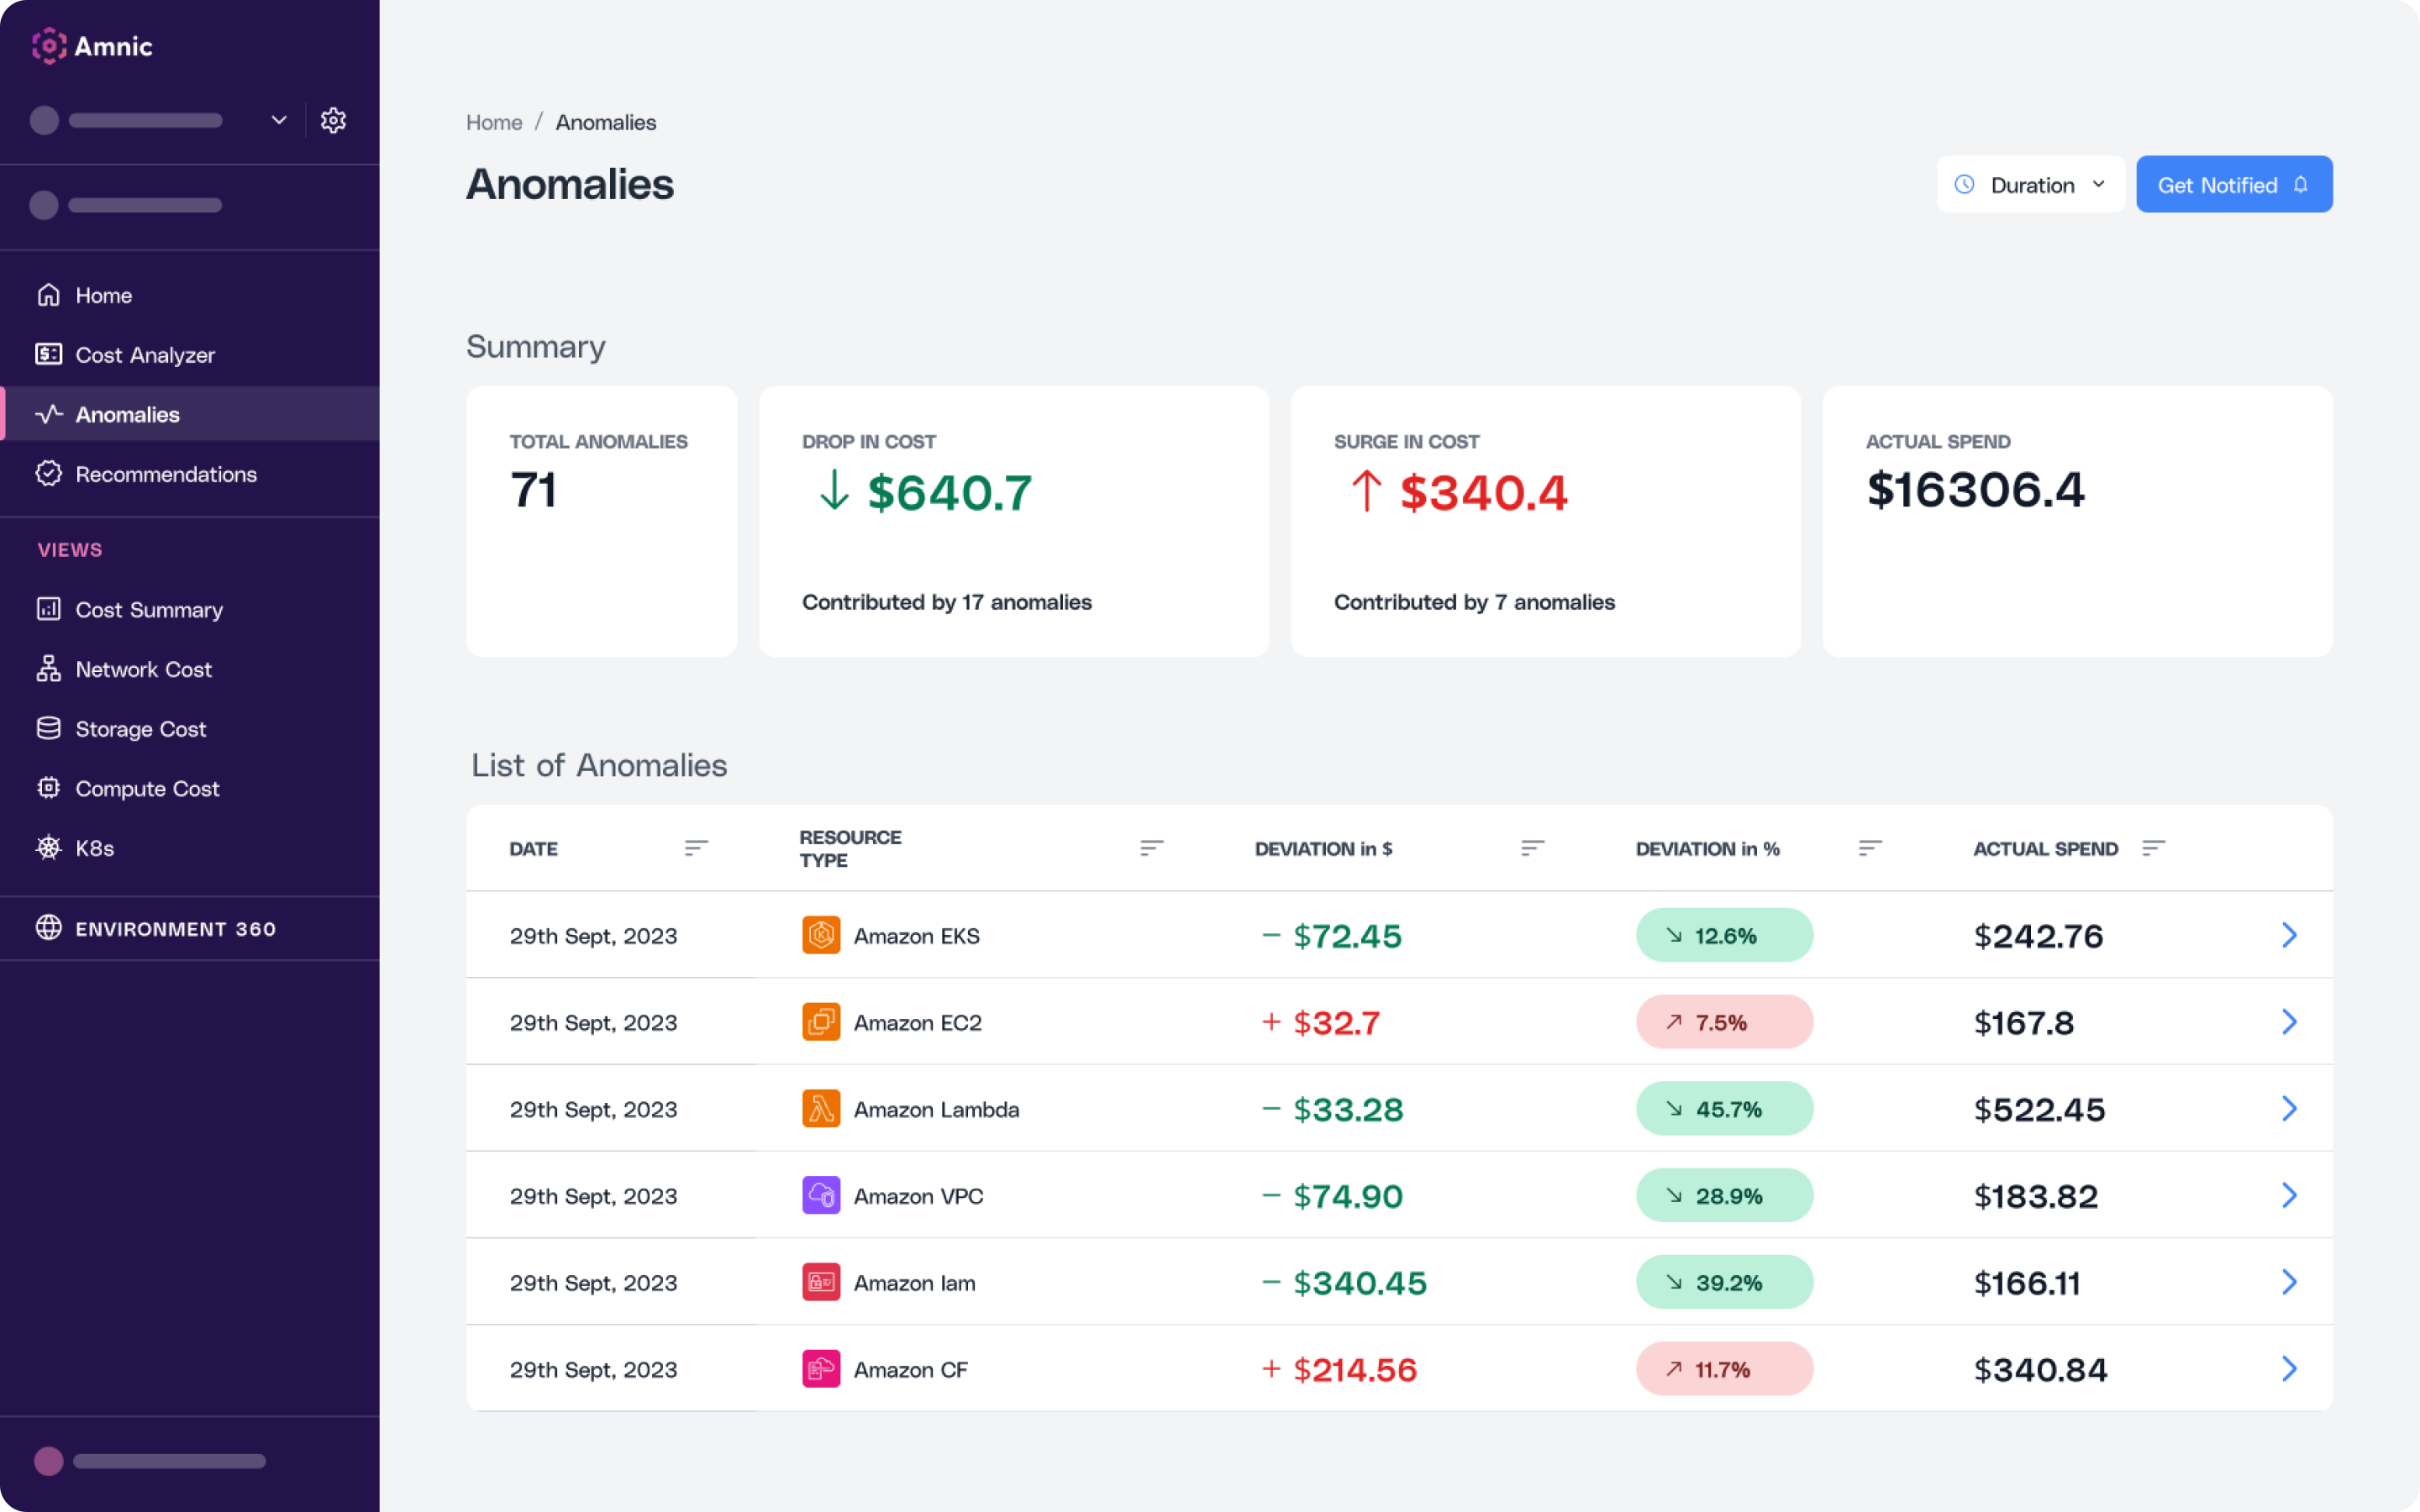Open Cost Analyzer in the sidebar
Screen dimensions: 2420x1512
145,355
